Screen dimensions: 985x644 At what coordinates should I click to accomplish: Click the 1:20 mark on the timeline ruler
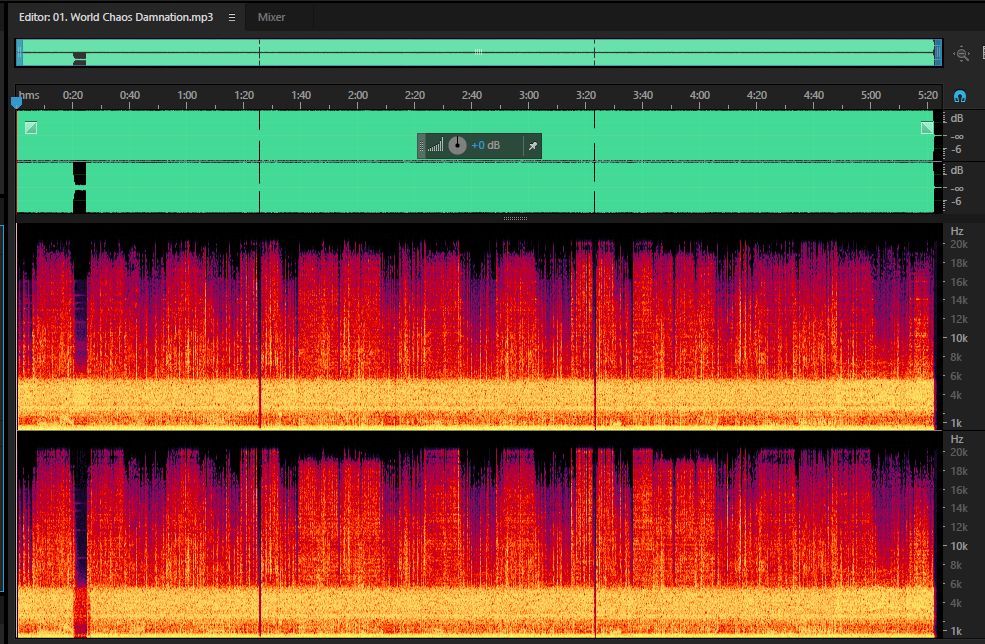[244, 95]
